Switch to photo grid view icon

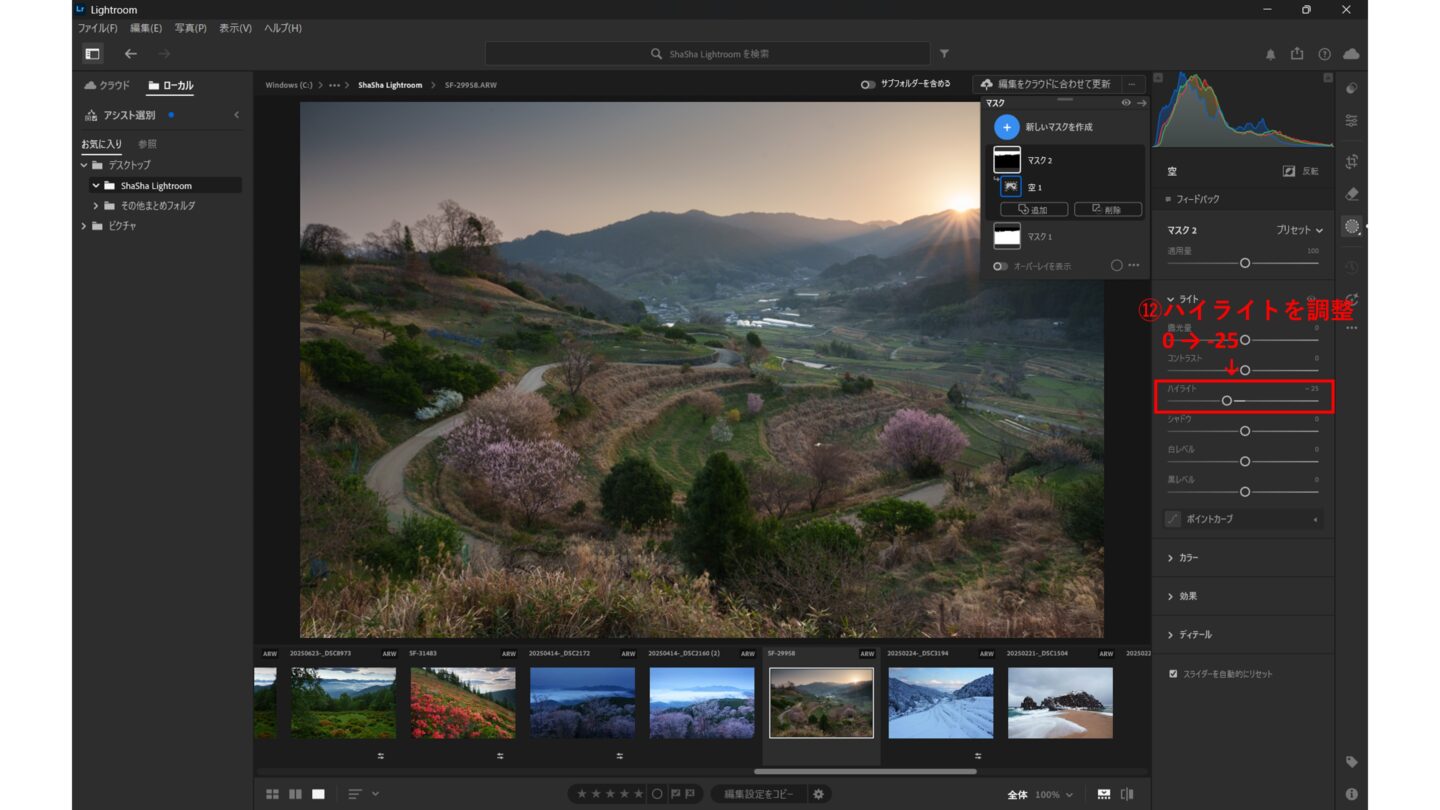[x=272, y=794]
